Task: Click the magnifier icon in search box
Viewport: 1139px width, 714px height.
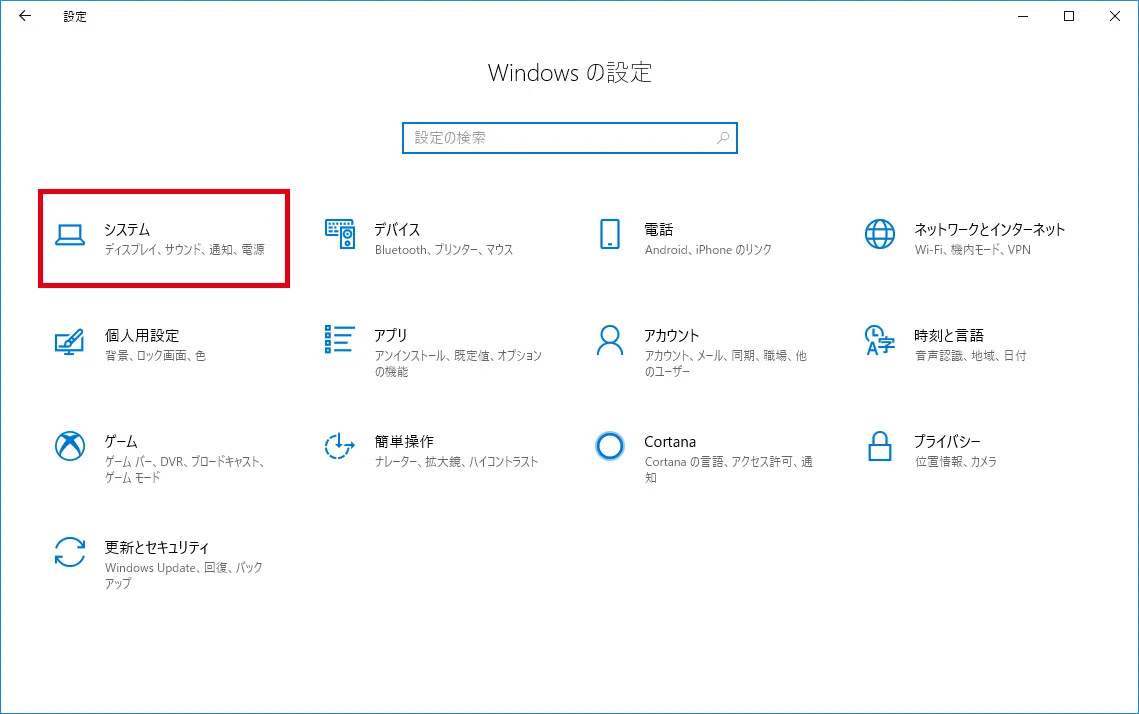Action: tap(723, 138)
